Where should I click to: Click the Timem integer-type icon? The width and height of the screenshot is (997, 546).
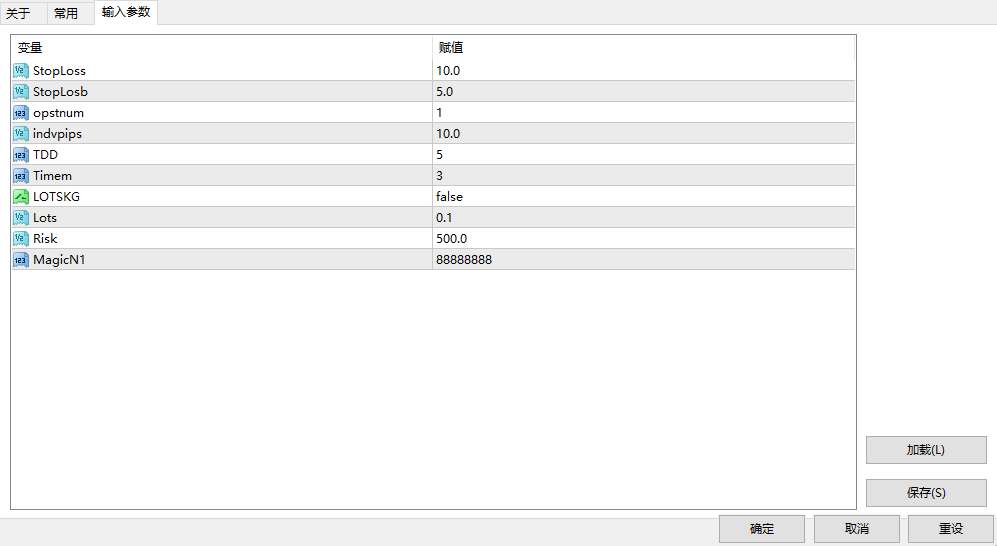[x=21, y=176]
